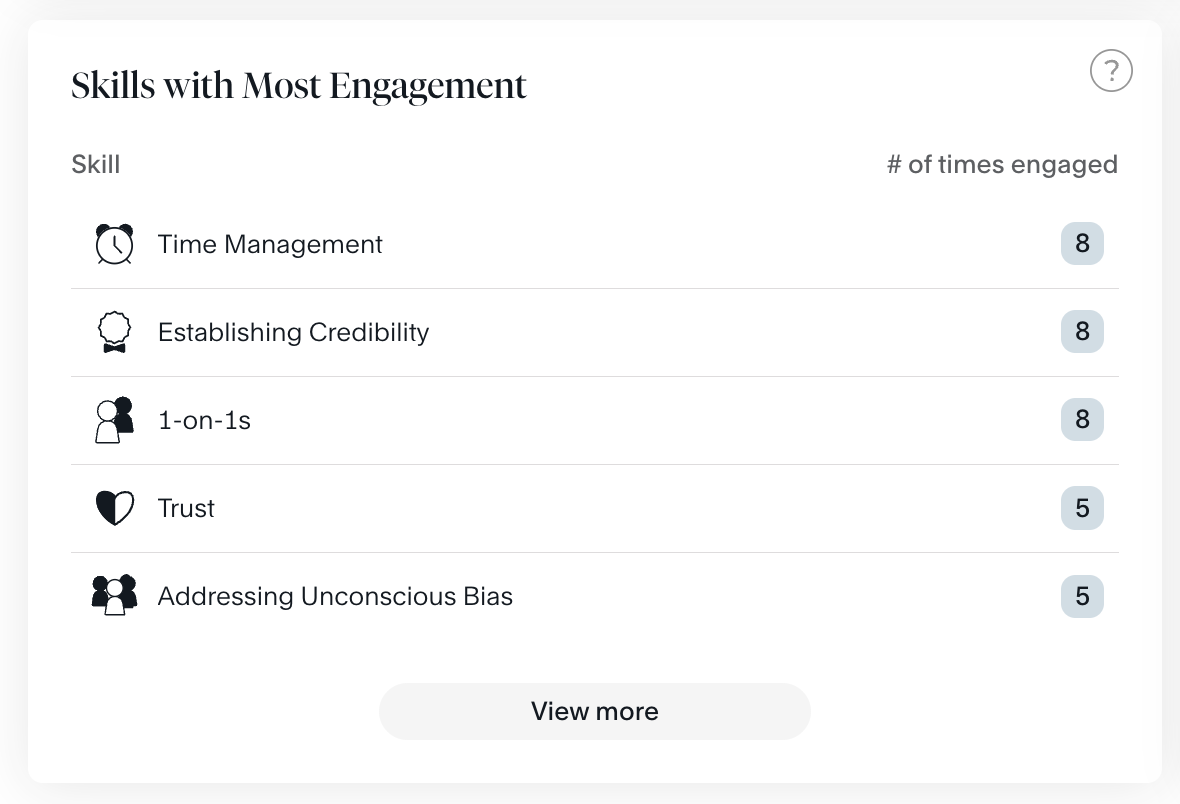Select the Trust skill label
Viewport: 1180px width, 804px height.
(186, 508)
